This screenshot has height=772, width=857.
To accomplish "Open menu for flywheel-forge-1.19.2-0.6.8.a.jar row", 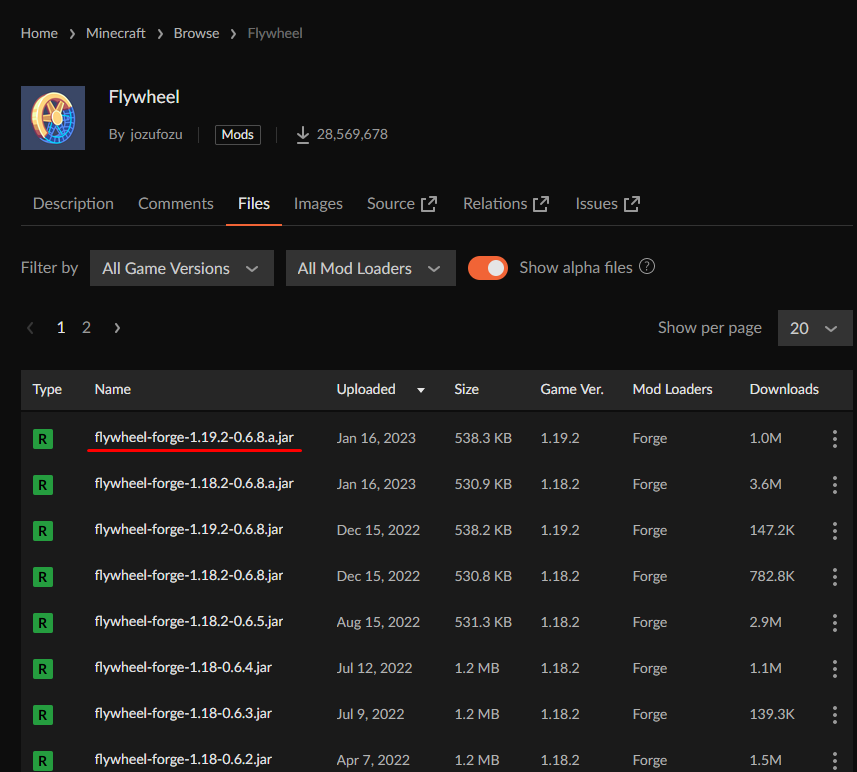I will 835,438.
